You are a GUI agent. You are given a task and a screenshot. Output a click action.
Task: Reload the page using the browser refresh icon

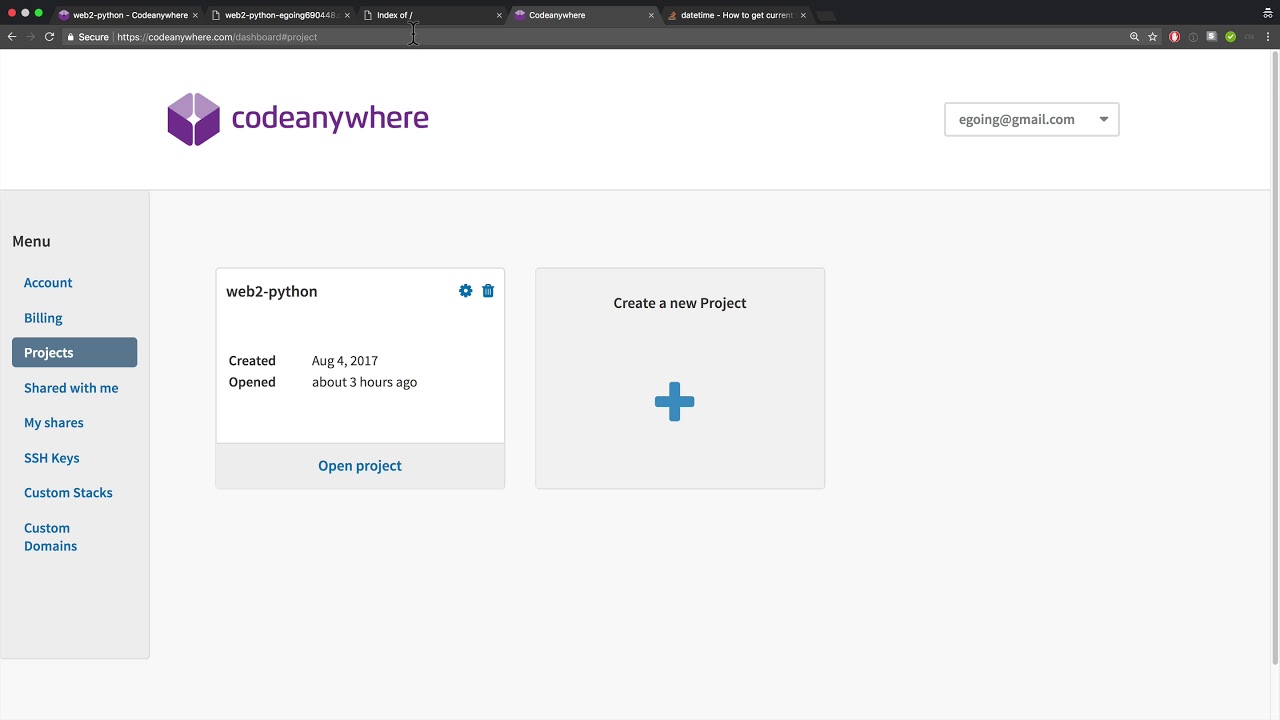[49, 37]
